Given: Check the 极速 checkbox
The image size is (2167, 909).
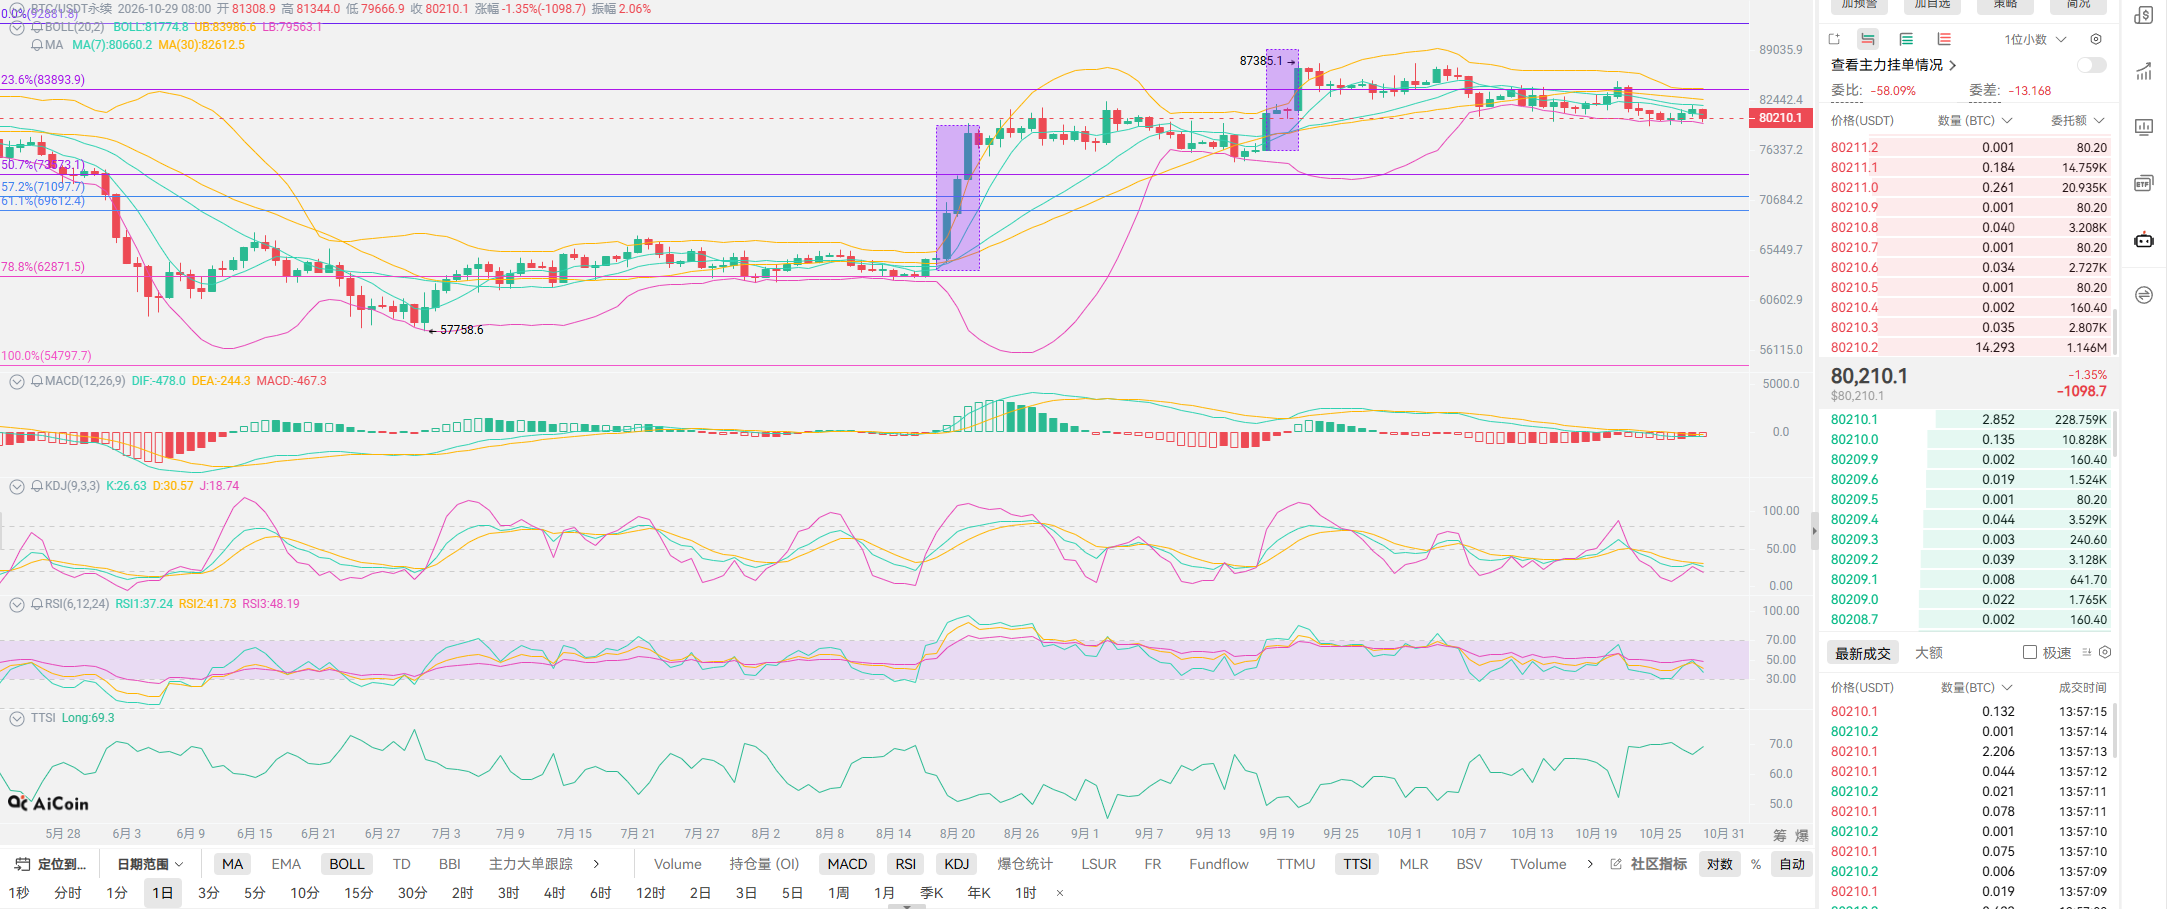Looking at the screenshot, I should pos(2030,652).
